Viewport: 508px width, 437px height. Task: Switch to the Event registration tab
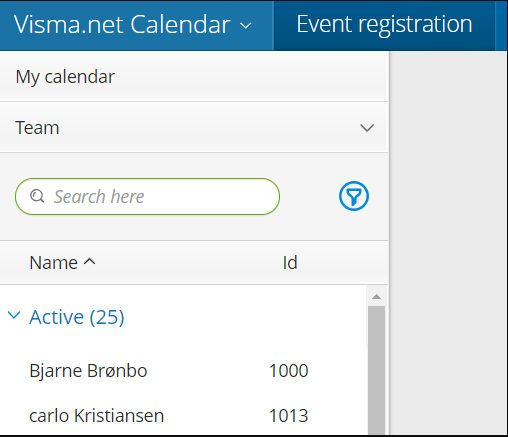[x=384, y=25]
